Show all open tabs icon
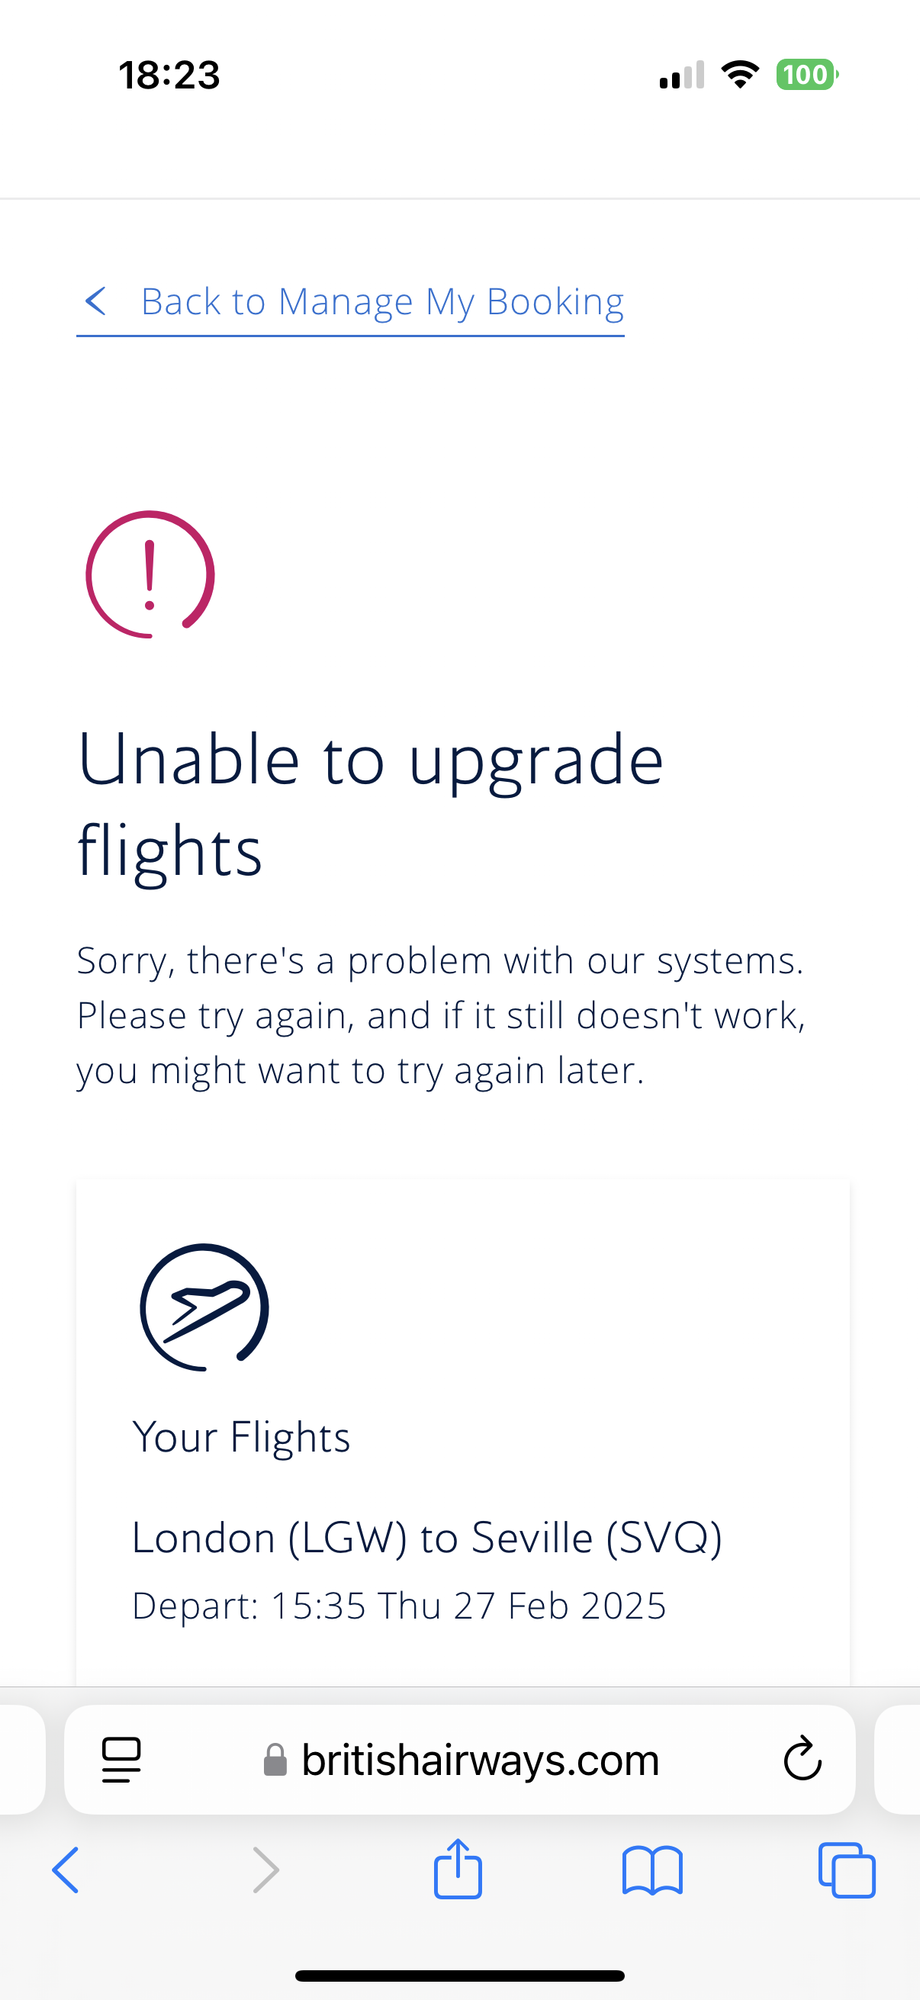 click(x=847, y=1870)
